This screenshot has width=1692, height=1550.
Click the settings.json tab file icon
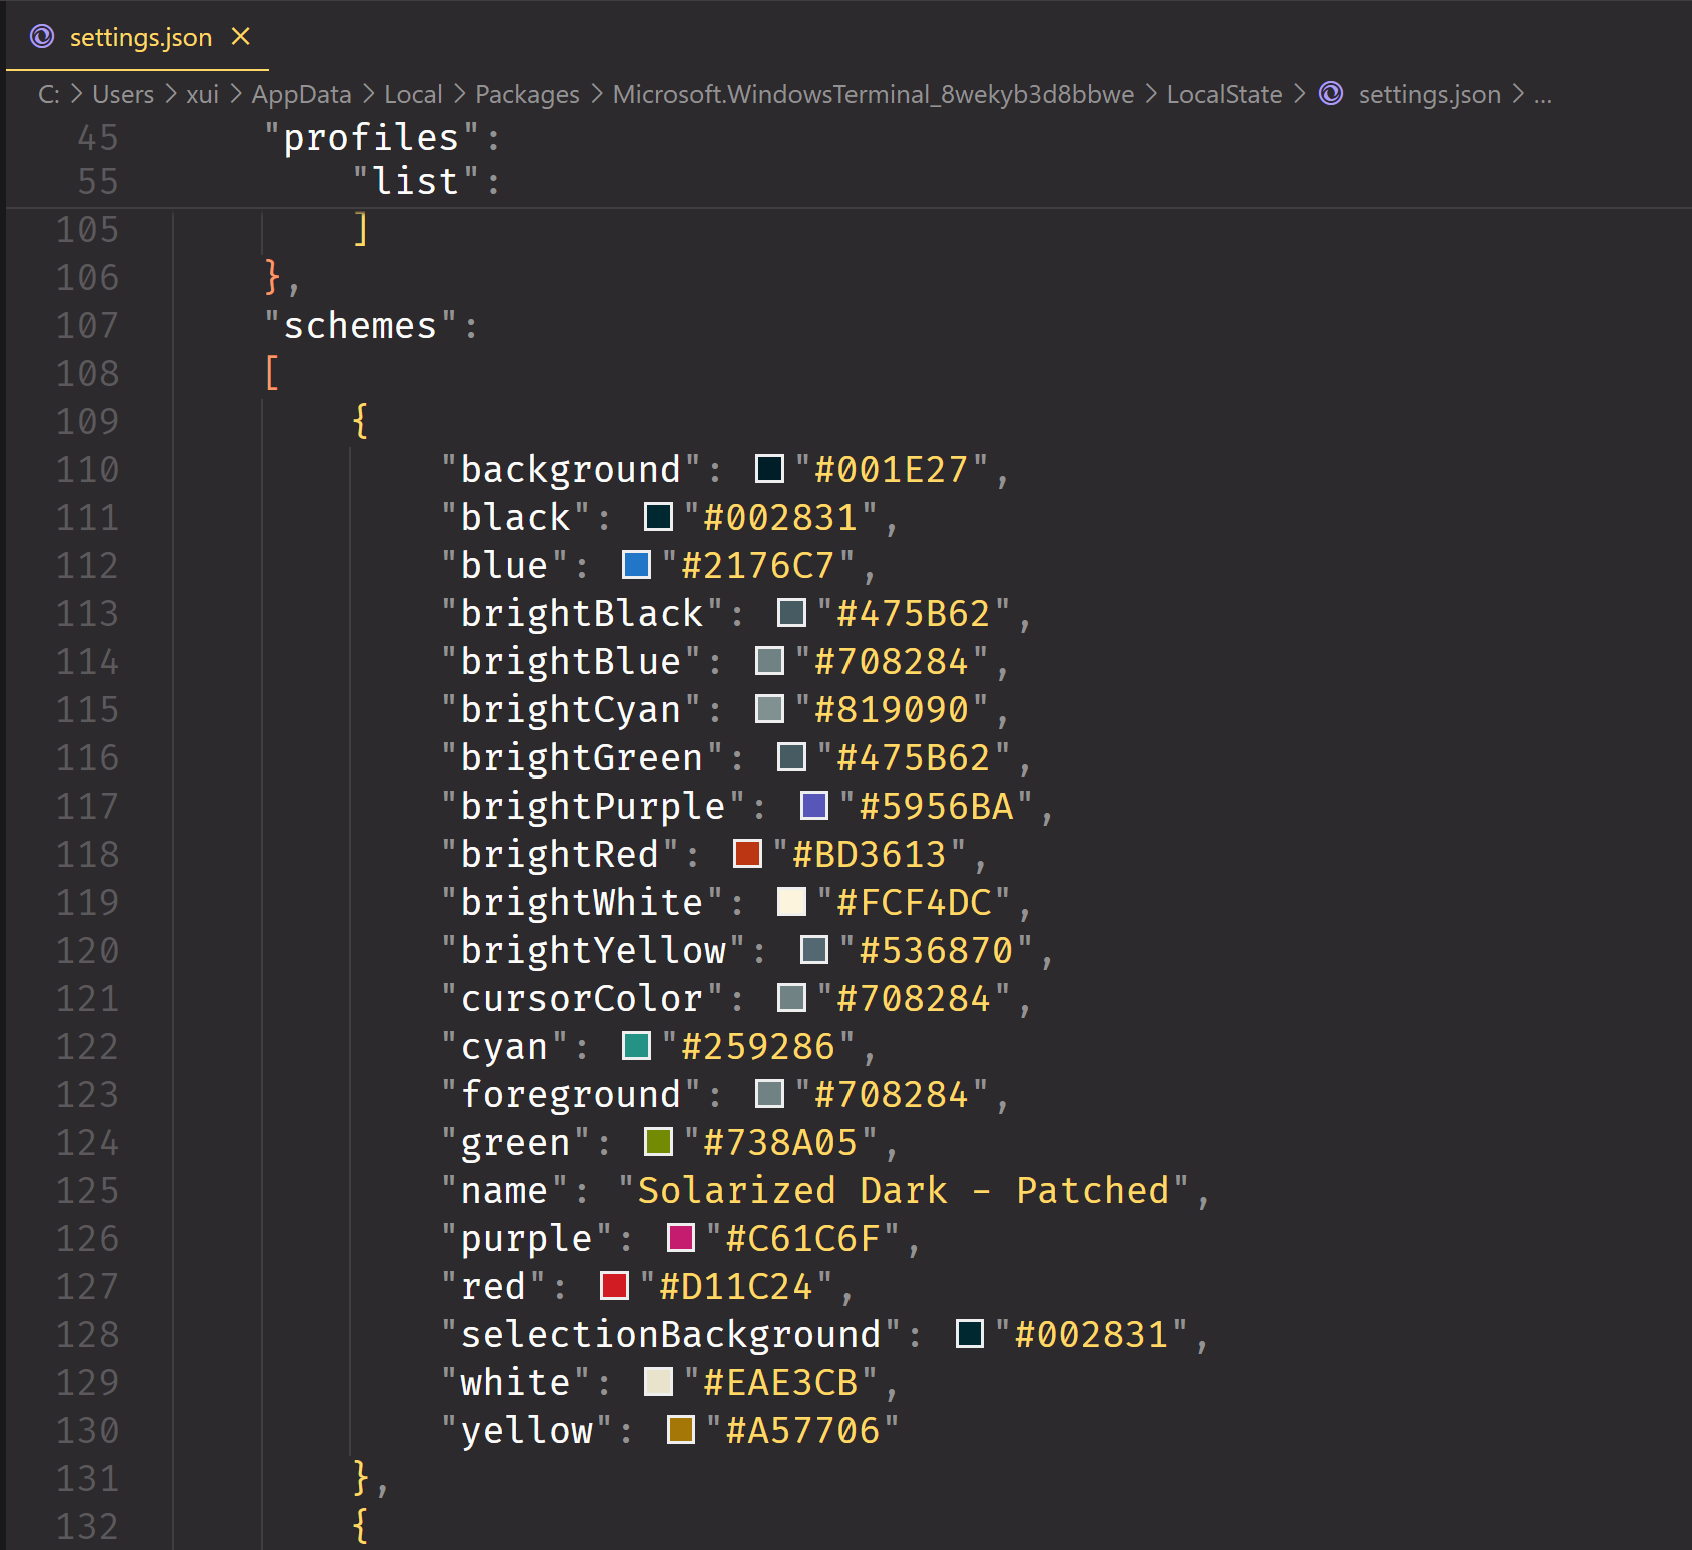click(42, 37)
